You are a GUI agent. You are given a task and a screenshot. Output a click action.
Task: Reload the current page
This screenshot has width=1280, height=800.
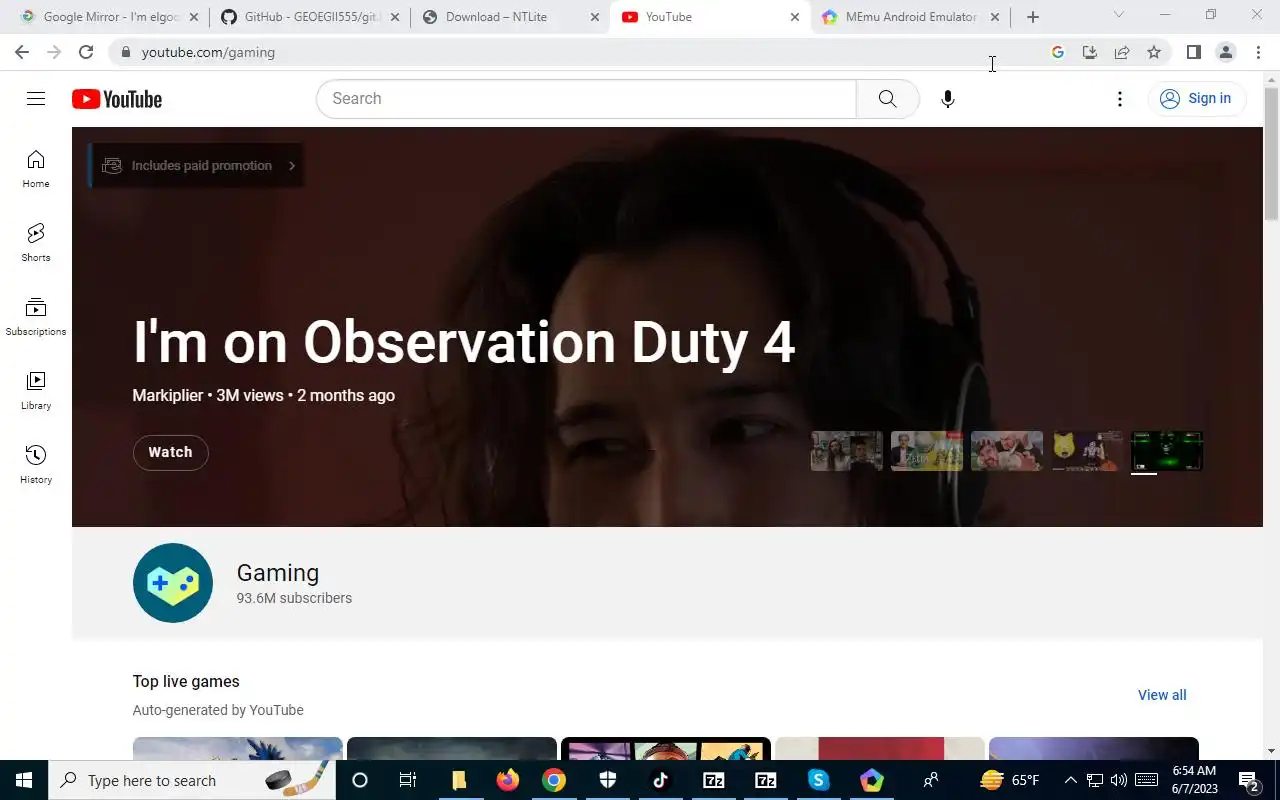pyautogui.click(x=86, y=52)
